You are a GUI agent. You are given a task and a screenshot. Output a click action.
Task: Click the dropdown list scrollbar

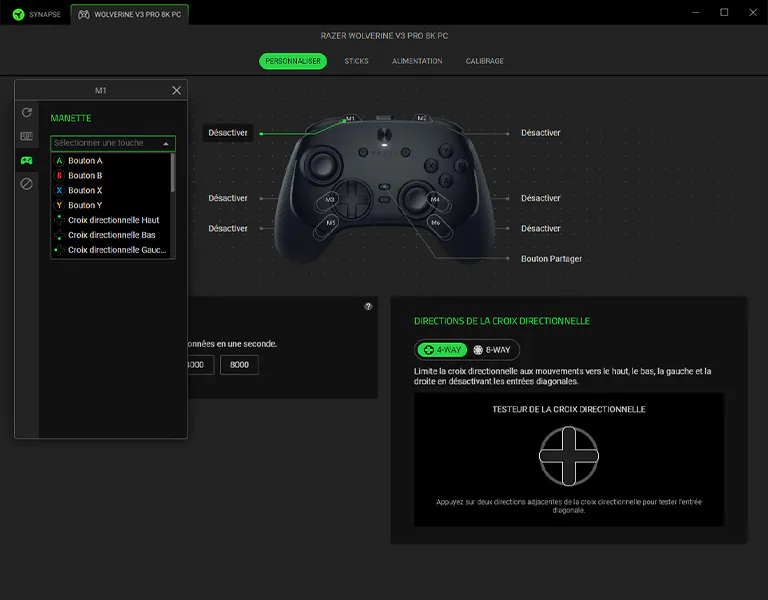click(173, 172)
